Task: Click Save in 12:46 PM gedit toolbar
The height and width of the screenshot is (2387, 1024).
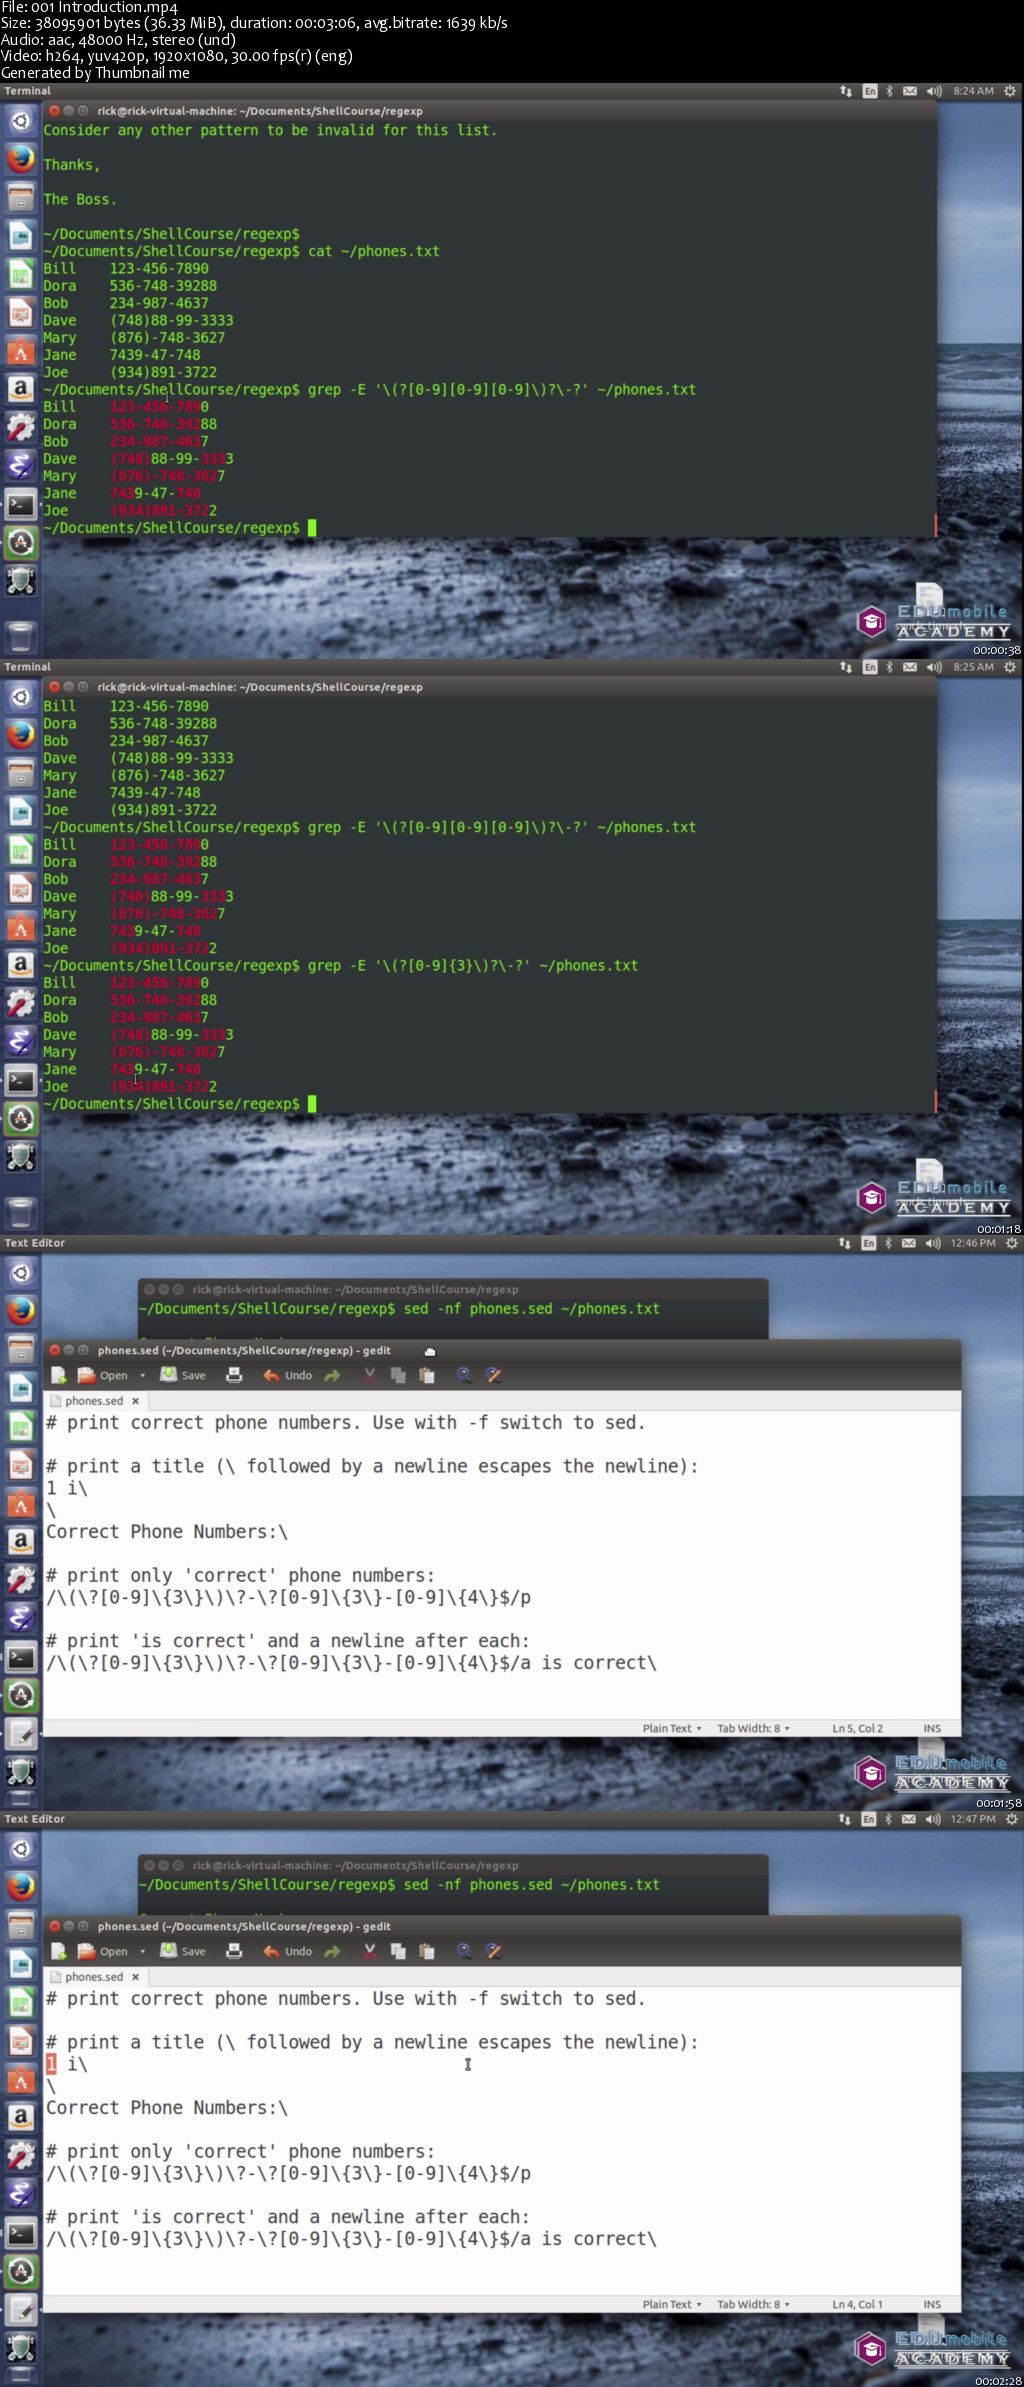Action: (x=183, y=1375)
